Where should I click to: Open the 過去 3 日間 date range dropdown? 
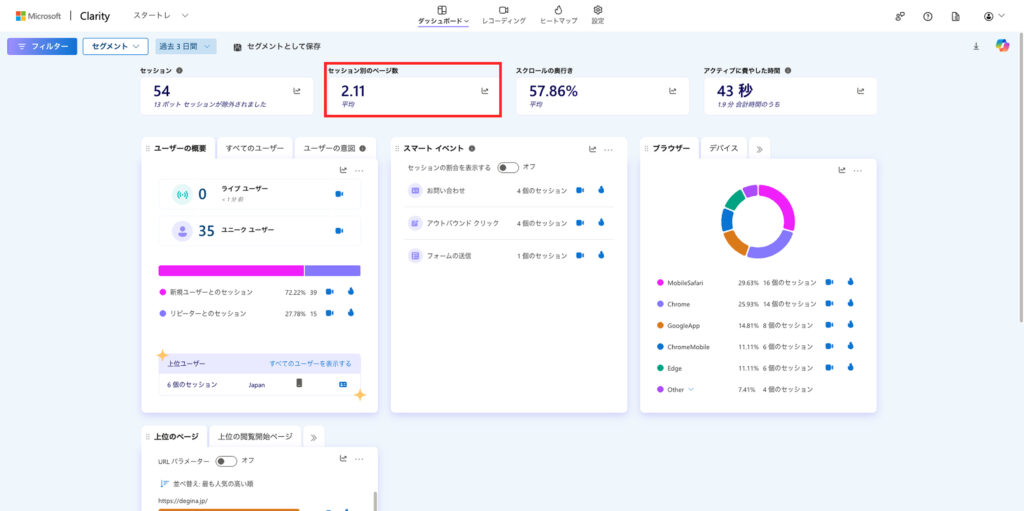tap(186, 46)
